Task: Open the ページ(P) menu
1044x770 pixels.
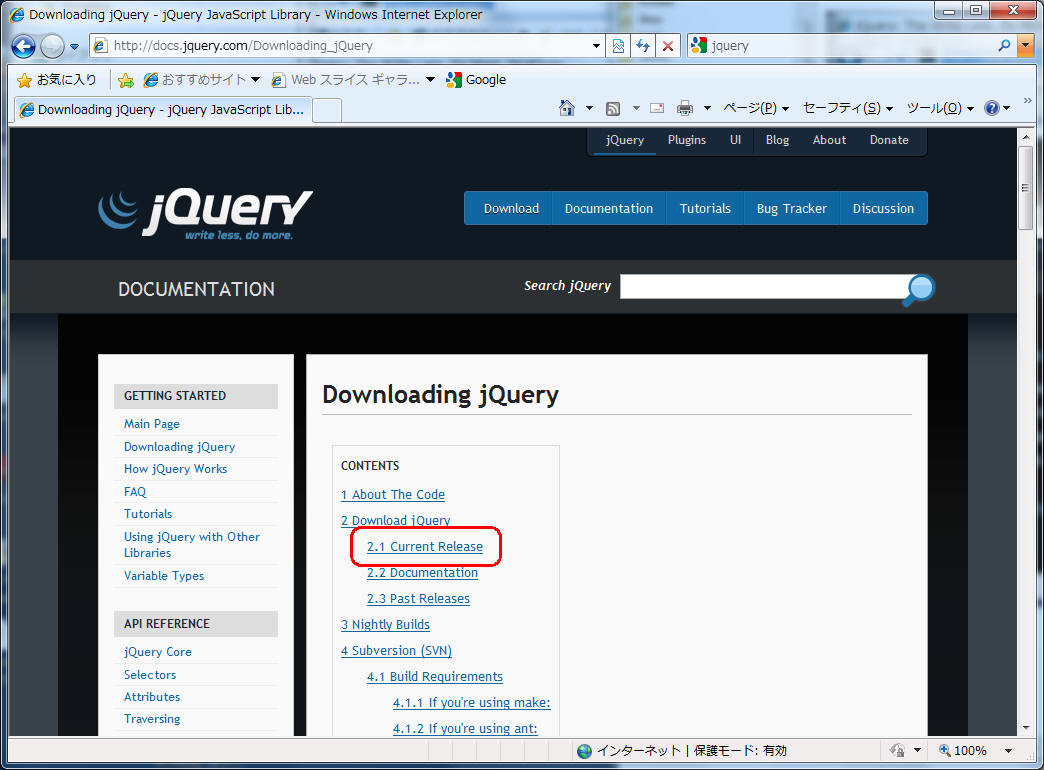Action: click(x=755, y=108)
